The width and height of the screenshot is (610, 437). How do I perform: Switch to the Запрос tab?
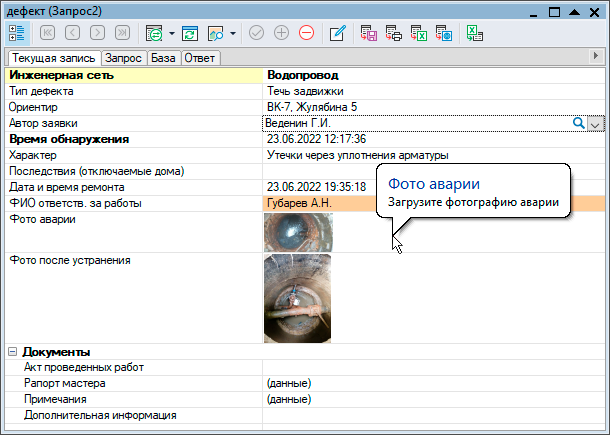124,58
